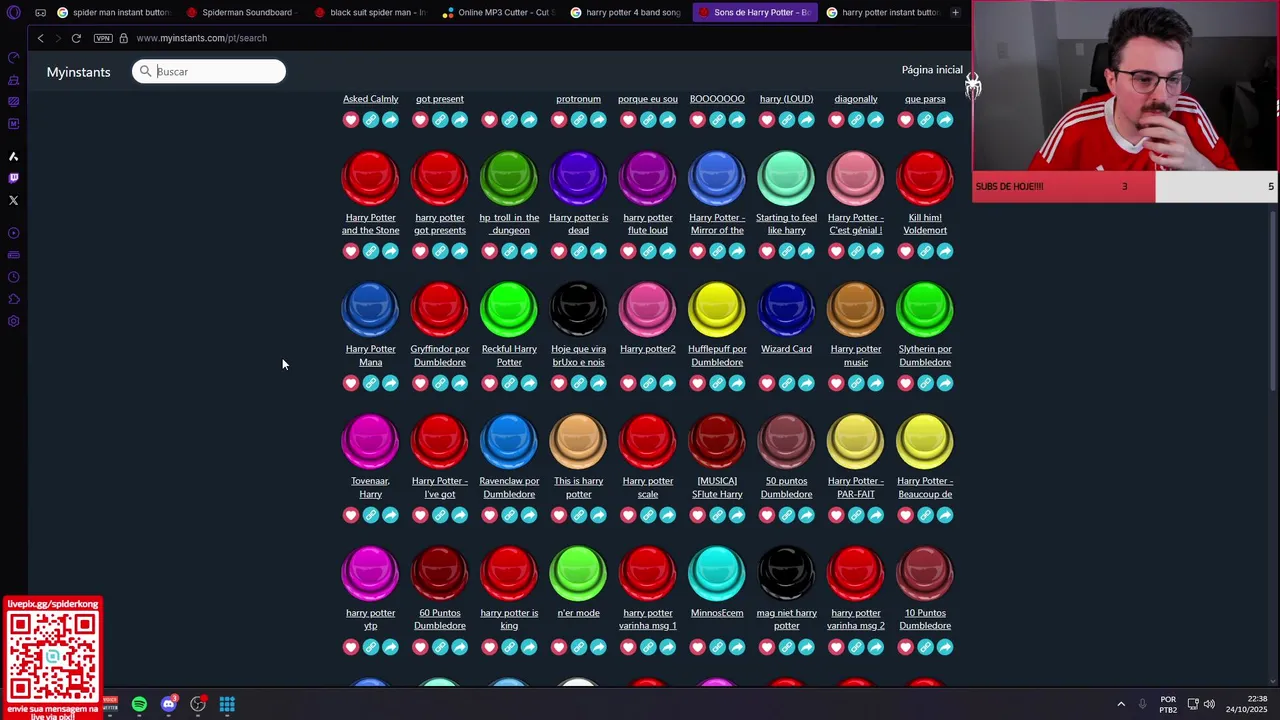Switch to 'spider man instant button' tab
Screen dimensions: 1280x720
[x=114, y=12]
